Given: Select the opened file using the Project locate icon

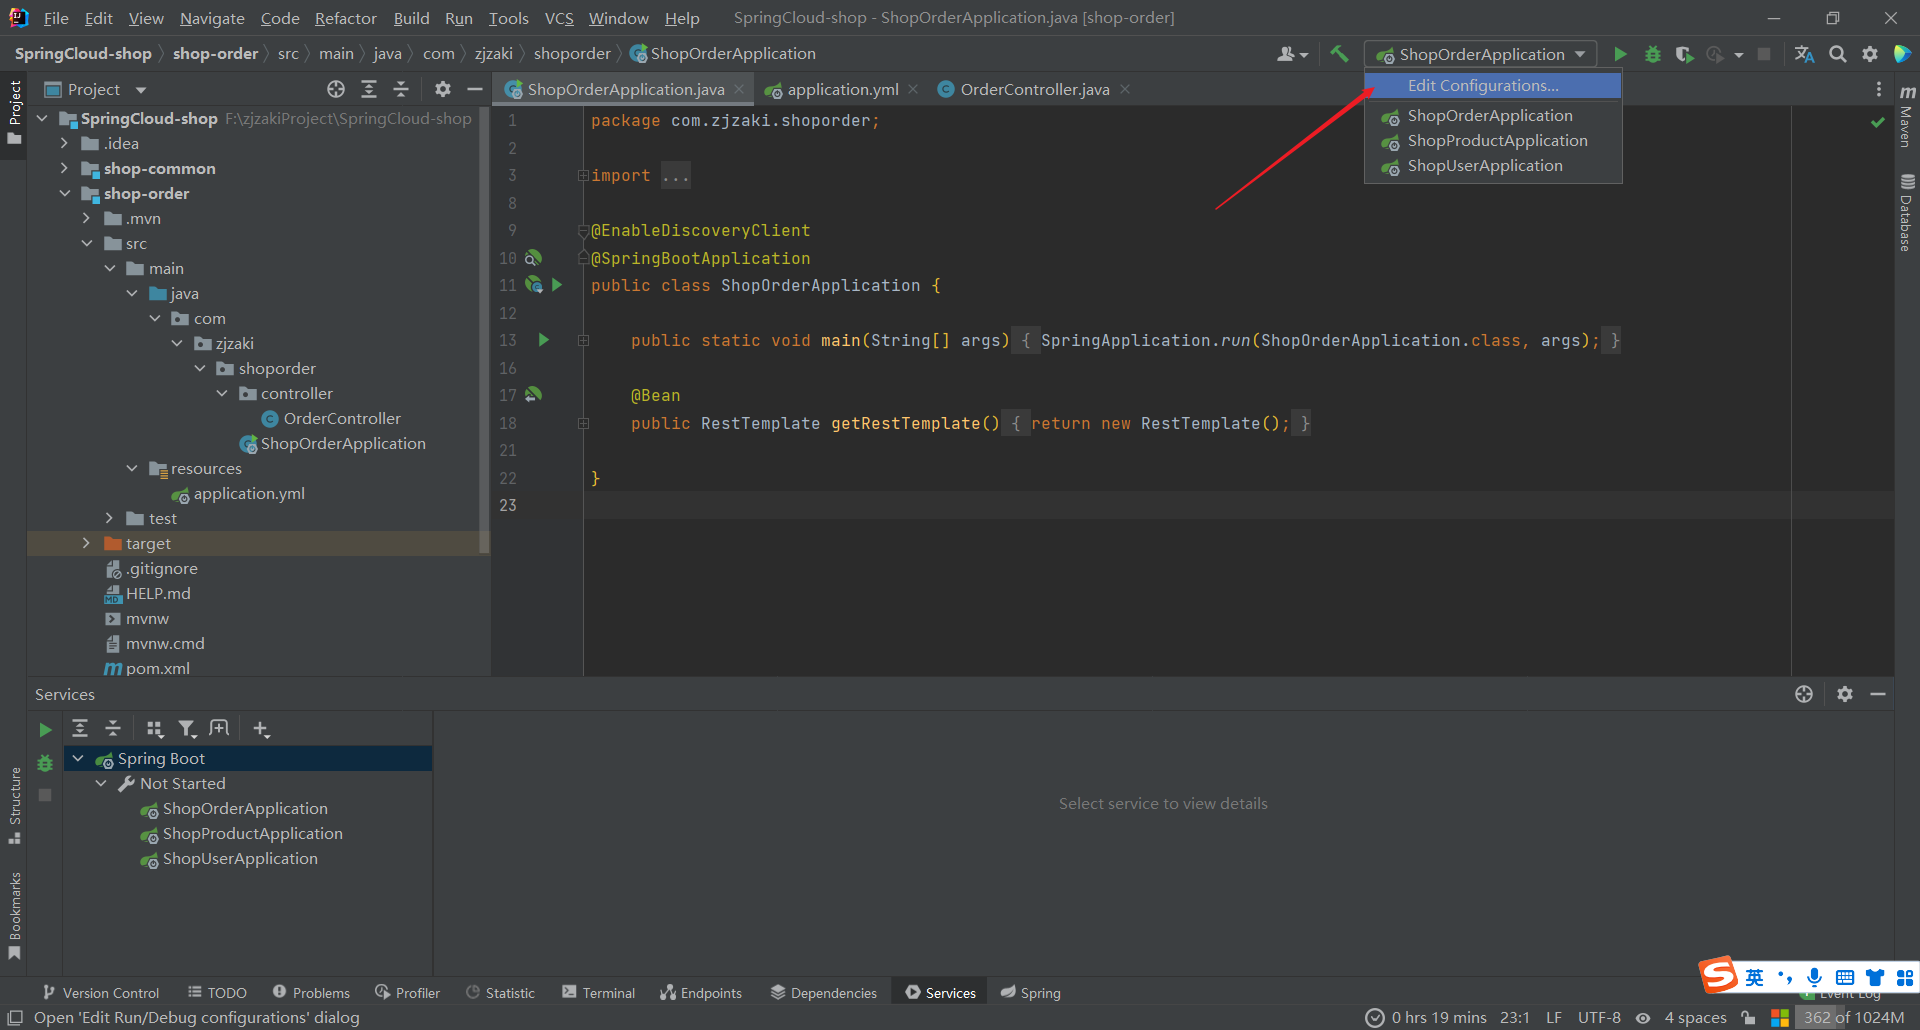Looking at the screenshot, I should (x=336, y=89).
